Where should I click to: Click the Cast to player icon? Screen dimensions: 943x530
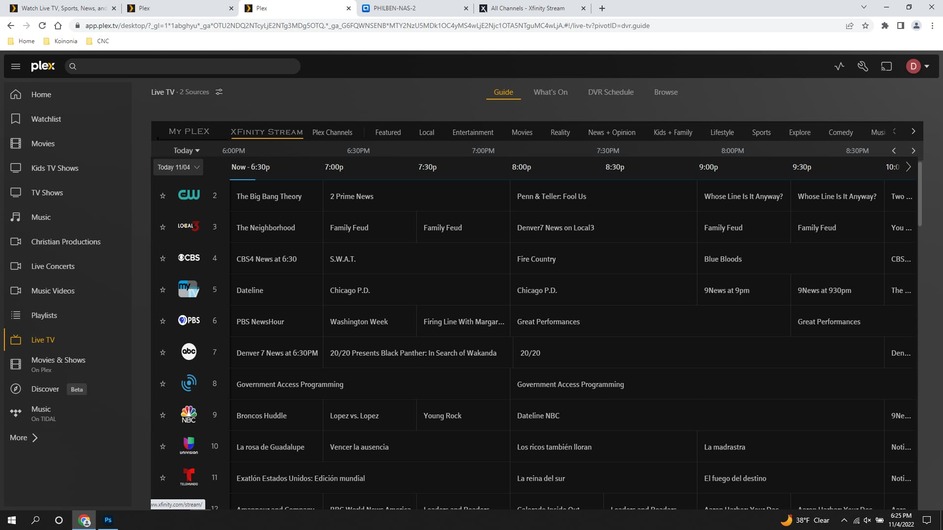pos(886,66)
